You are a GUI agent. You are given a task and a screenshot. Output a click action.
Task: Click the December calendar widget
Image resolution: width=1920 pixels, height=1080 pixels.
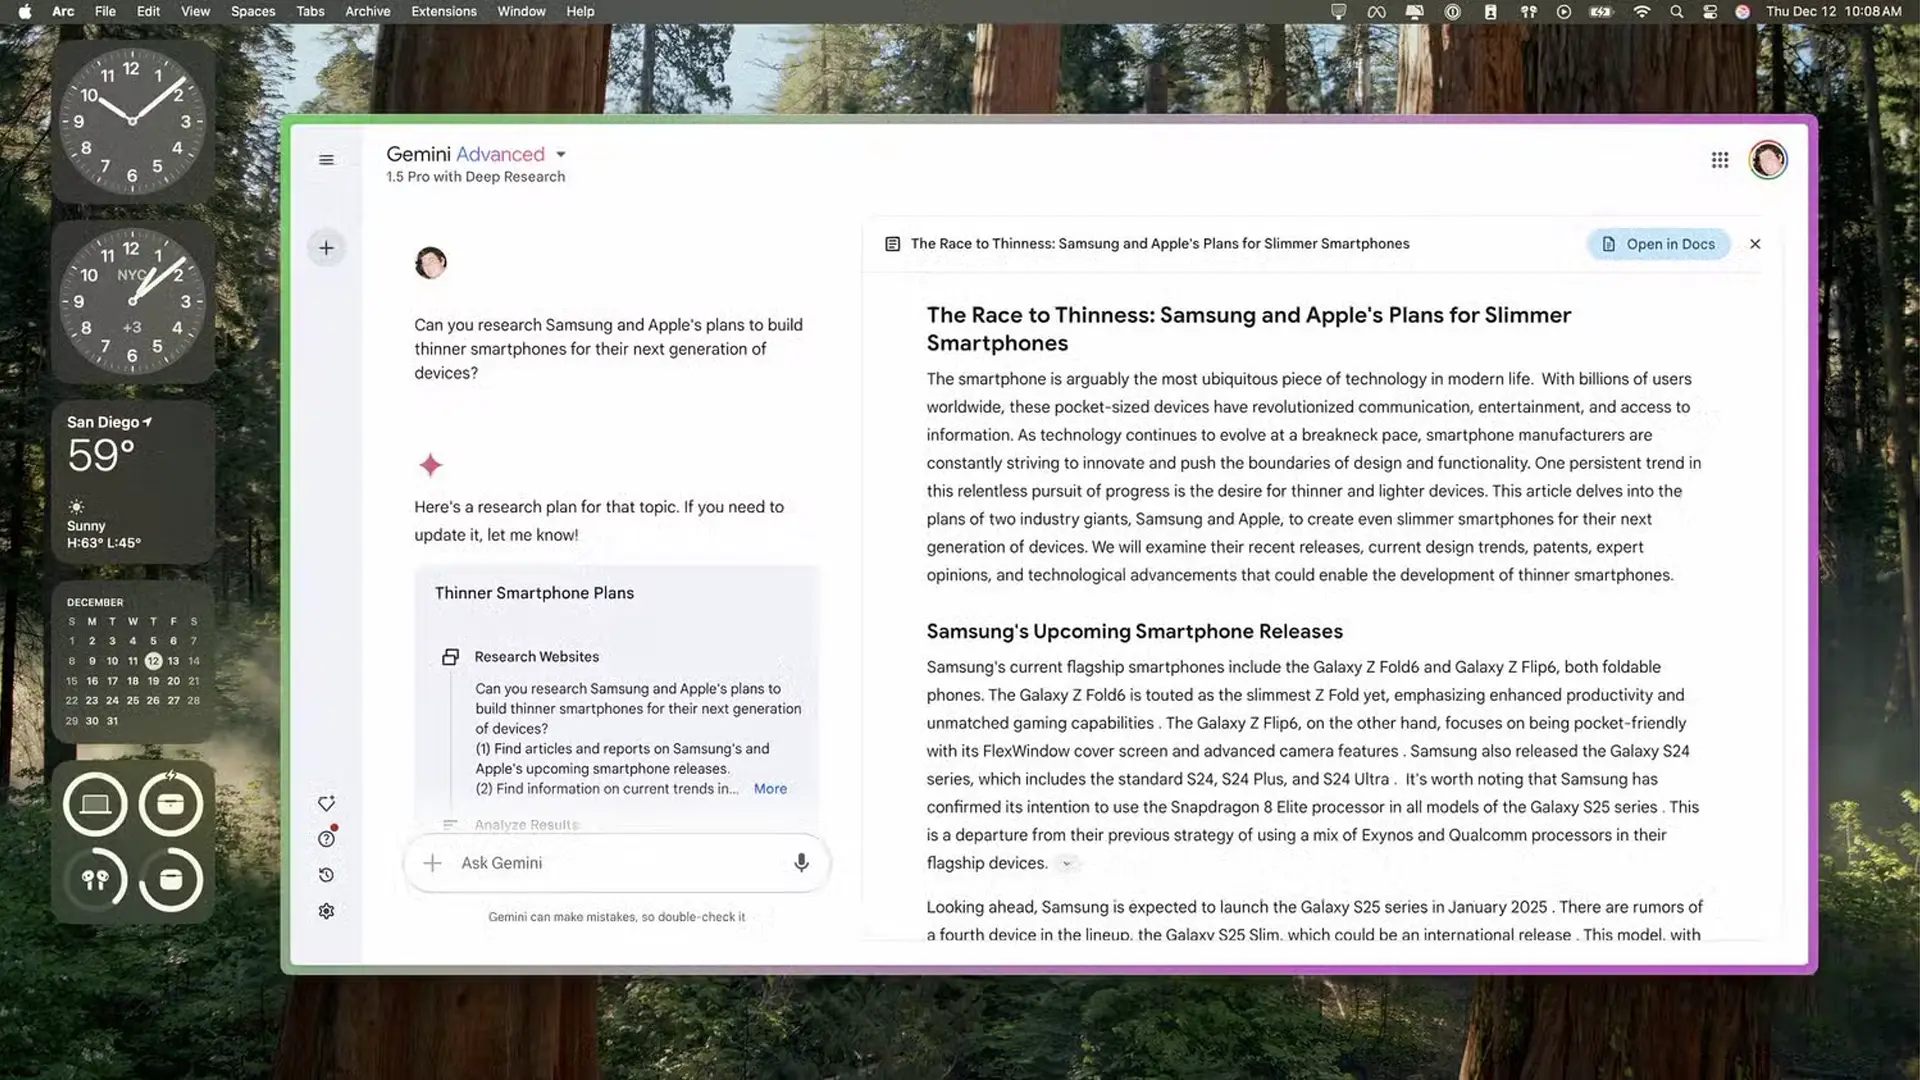[133, 662]
